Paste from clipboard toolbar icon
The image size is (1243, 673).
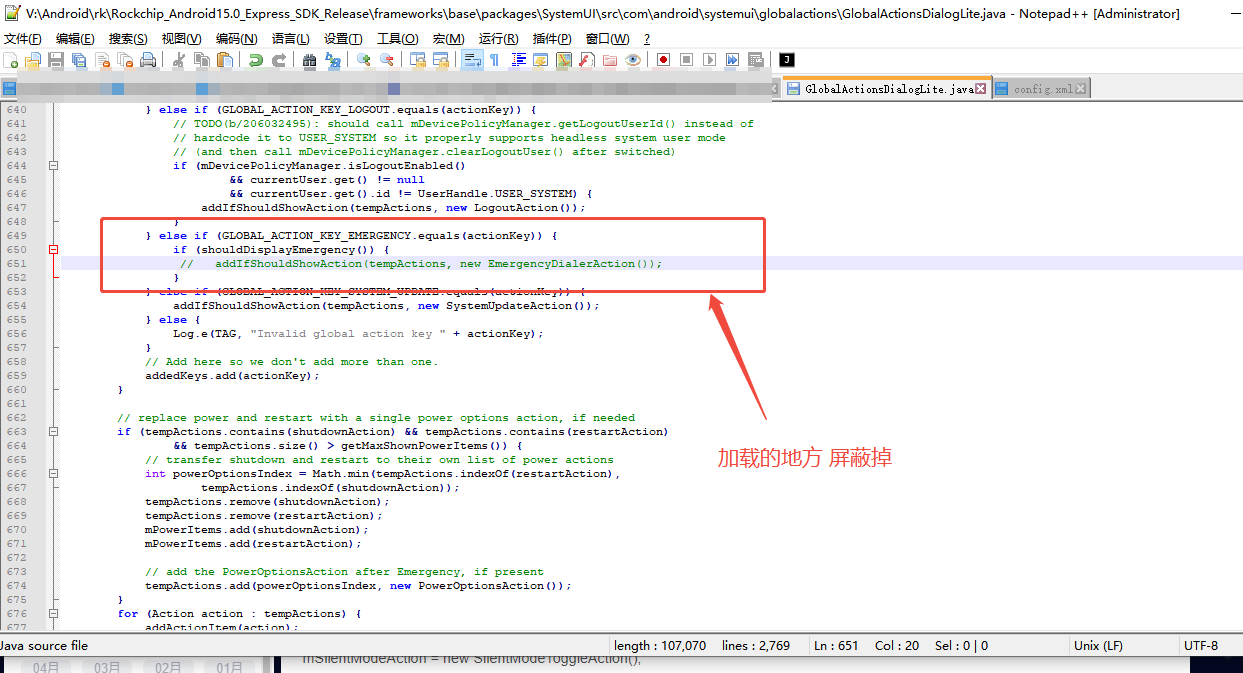pyautogui.click(x=225, y=60)
